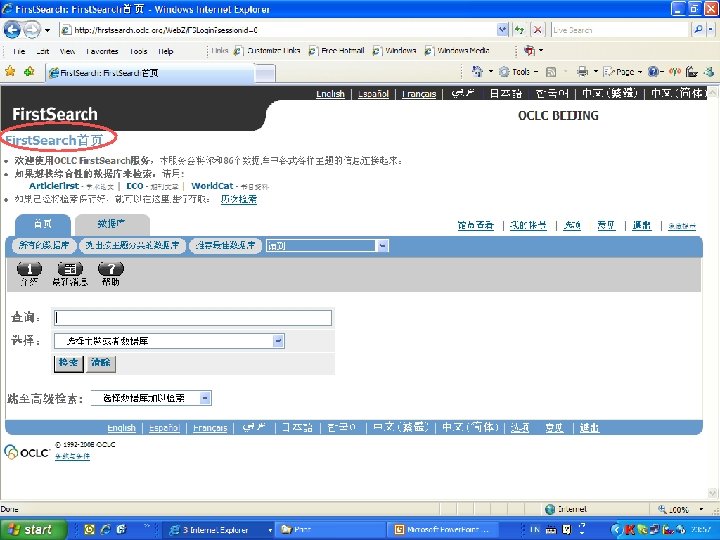
Task: Click the 查询 query text field
Action: 193,318
